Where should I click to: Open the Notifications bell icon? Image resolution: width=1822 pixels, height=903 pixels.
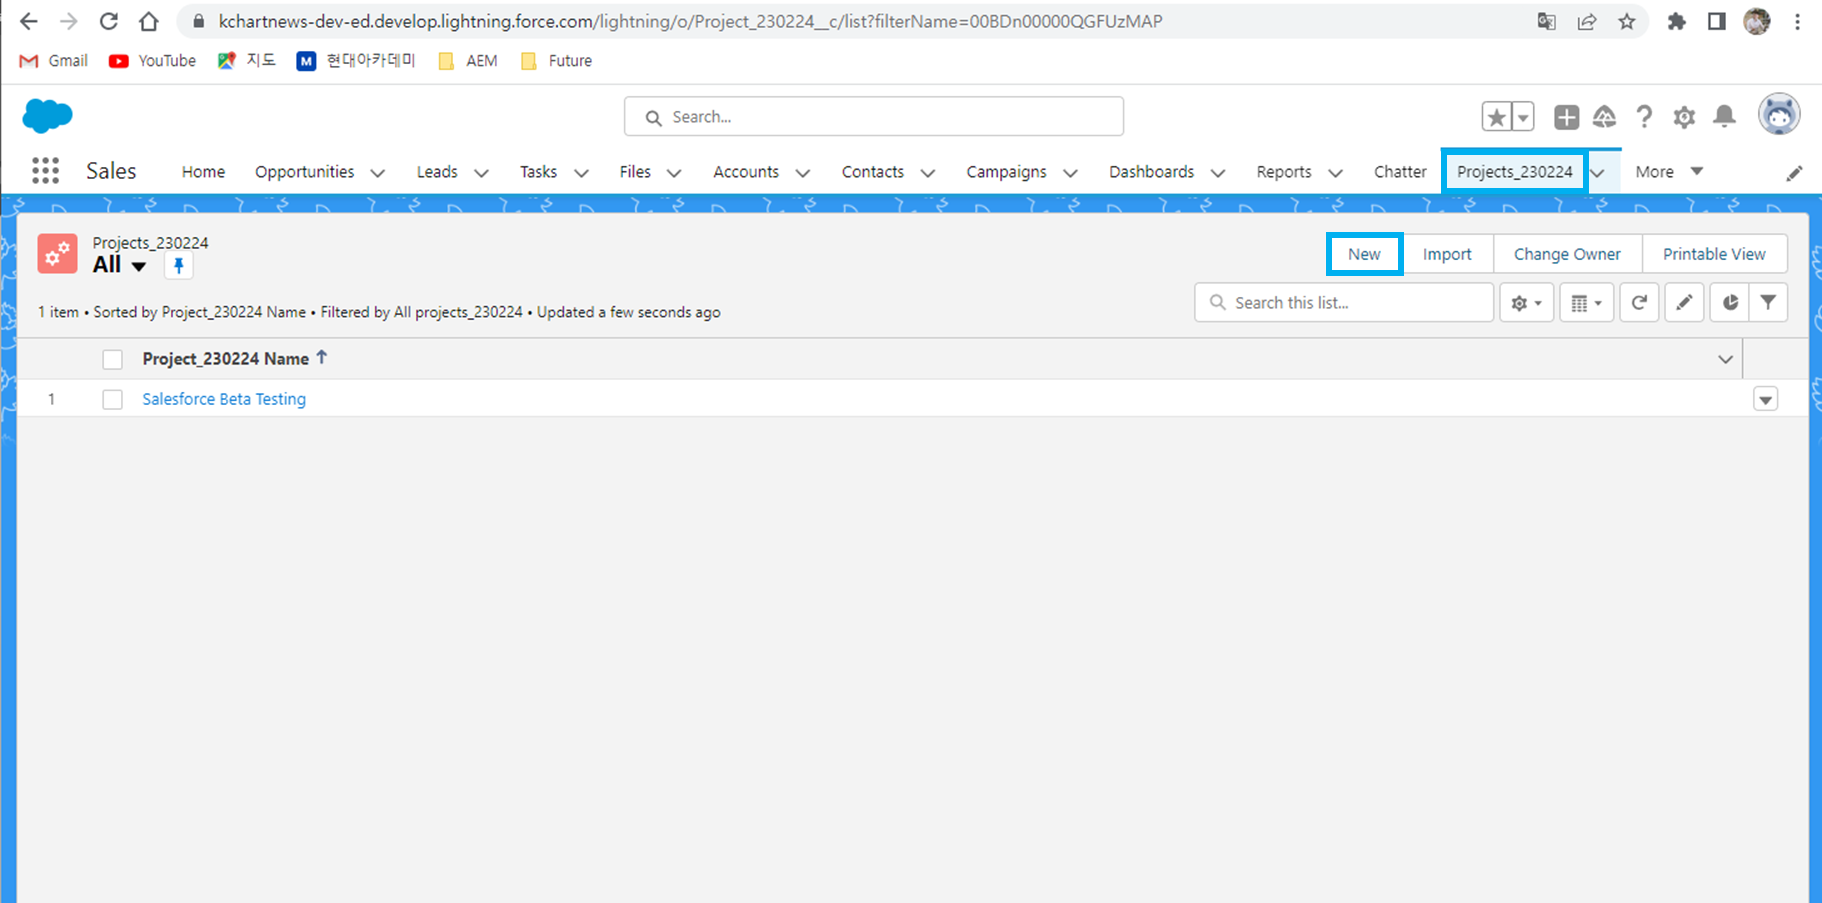tap(1724, 117)
